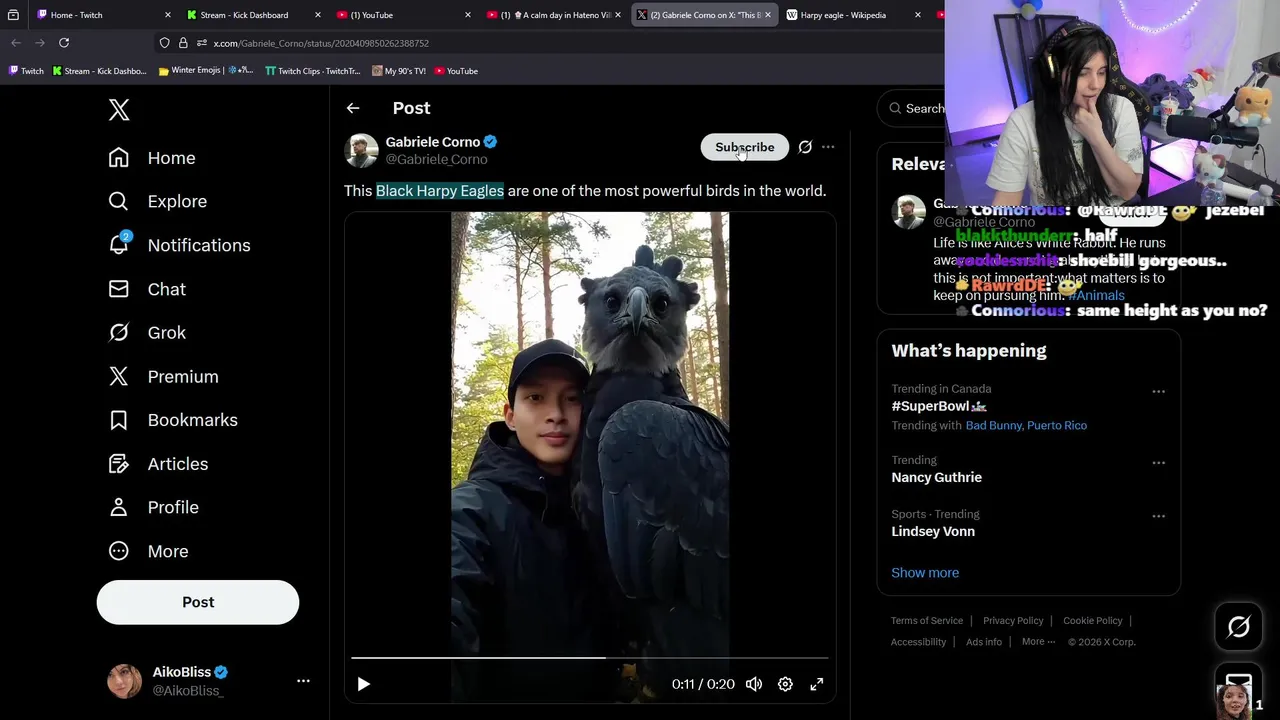1280x720 pixels.
Task: Click the #Animals hashtag in the bio
Action: (x=1096, y=296)
